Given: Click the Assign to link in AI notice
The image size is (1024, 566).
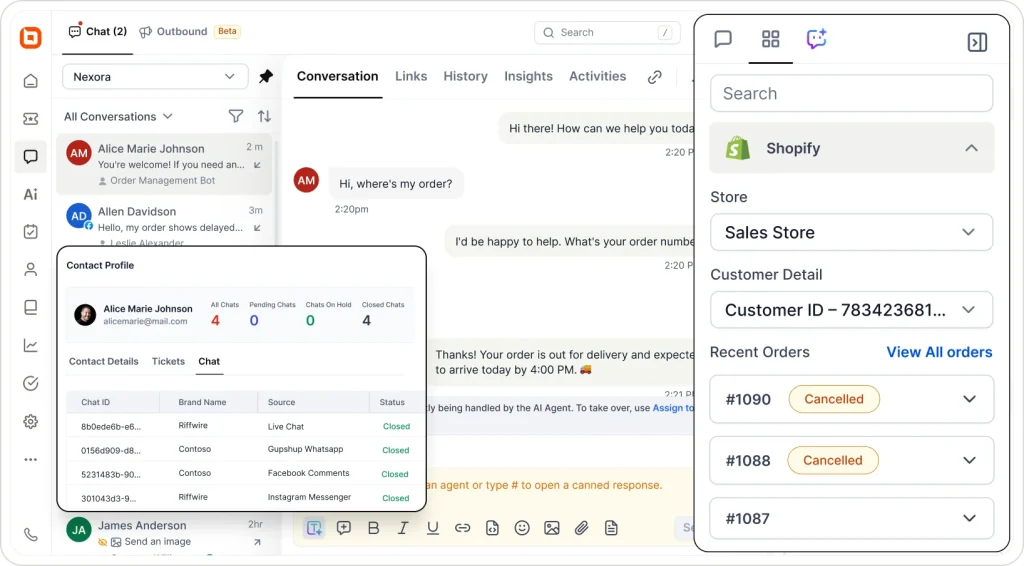Looking at the screenshot, I should [x=673, y=408].
